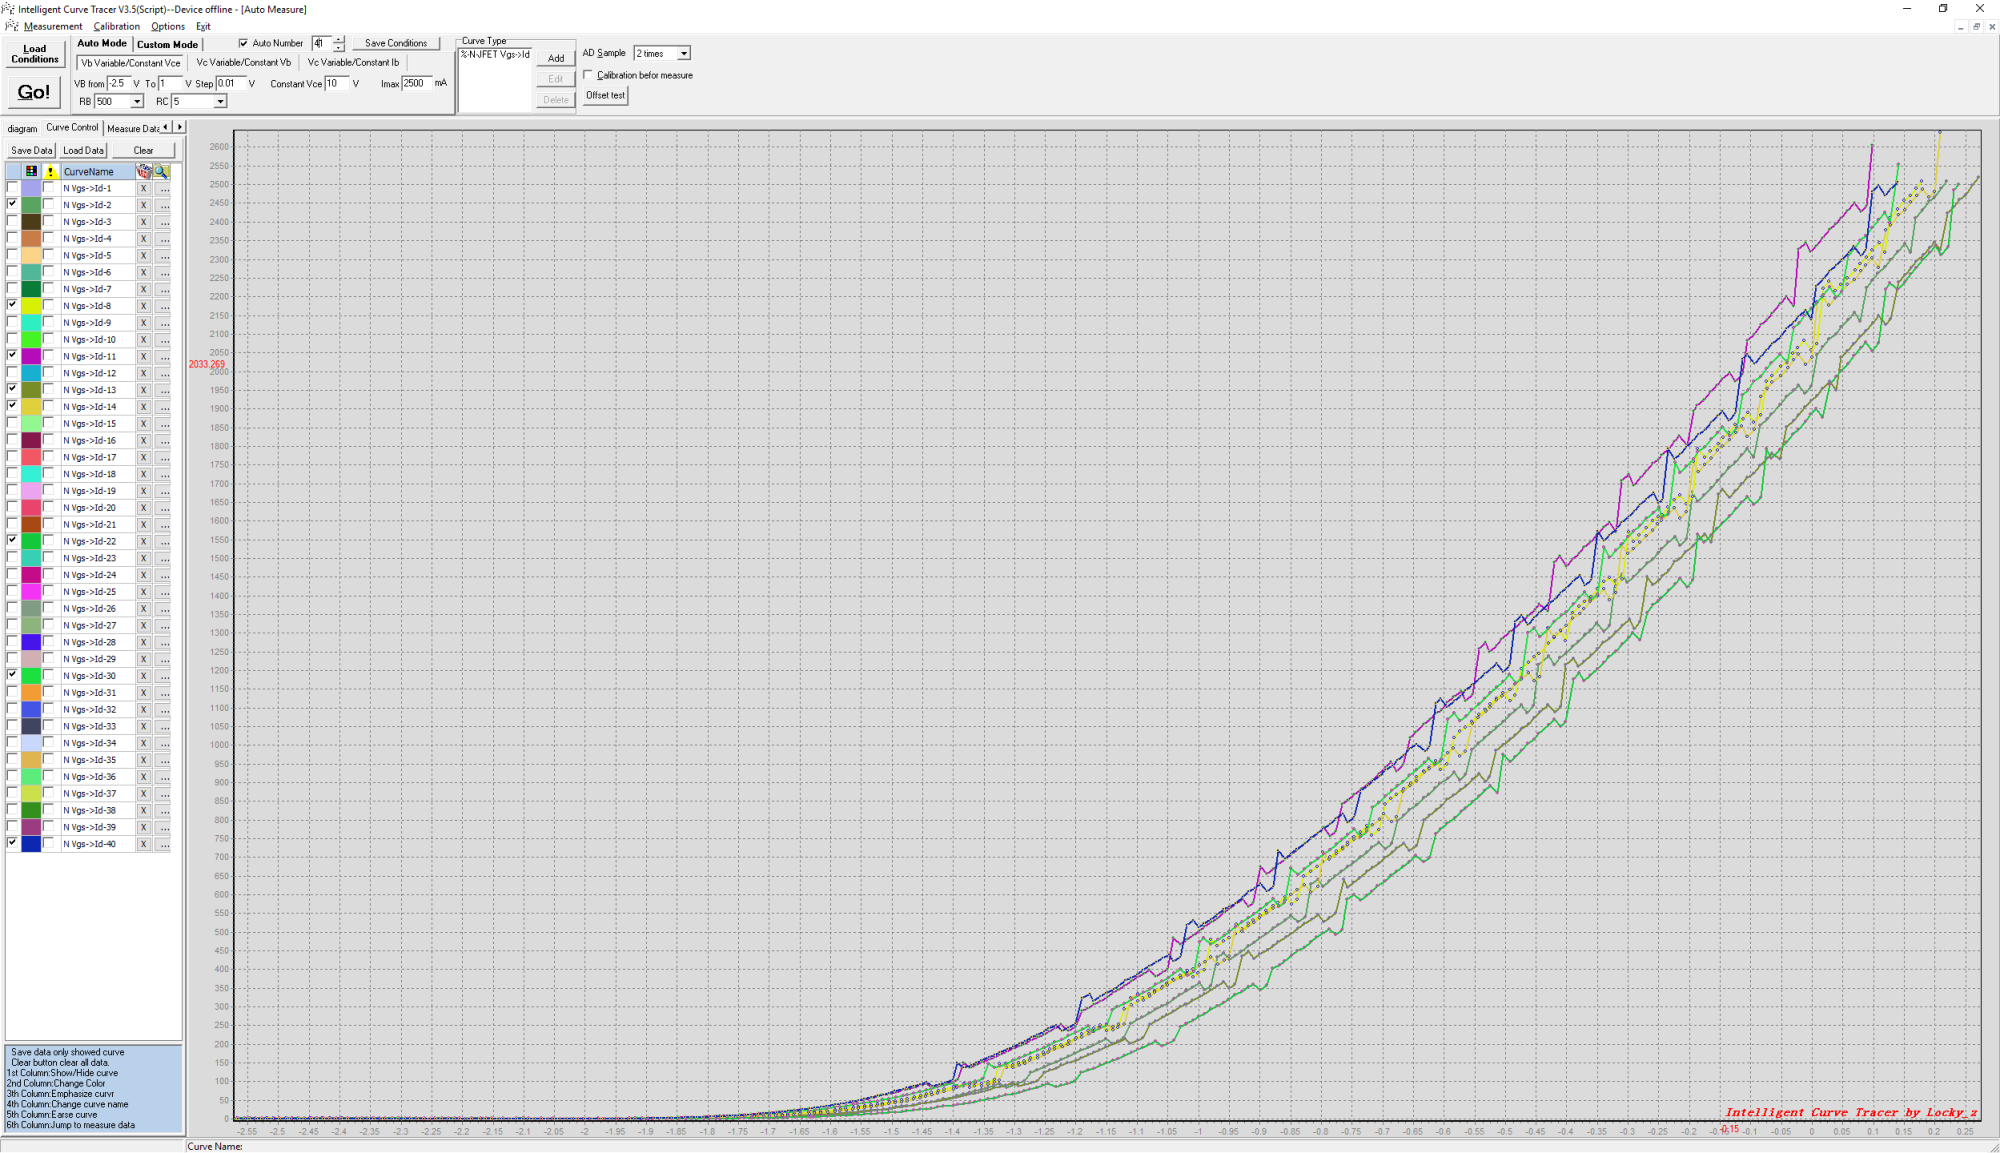Click the Imax input field
This screenshot has height=1153, width=2000.
coord(416,84)
